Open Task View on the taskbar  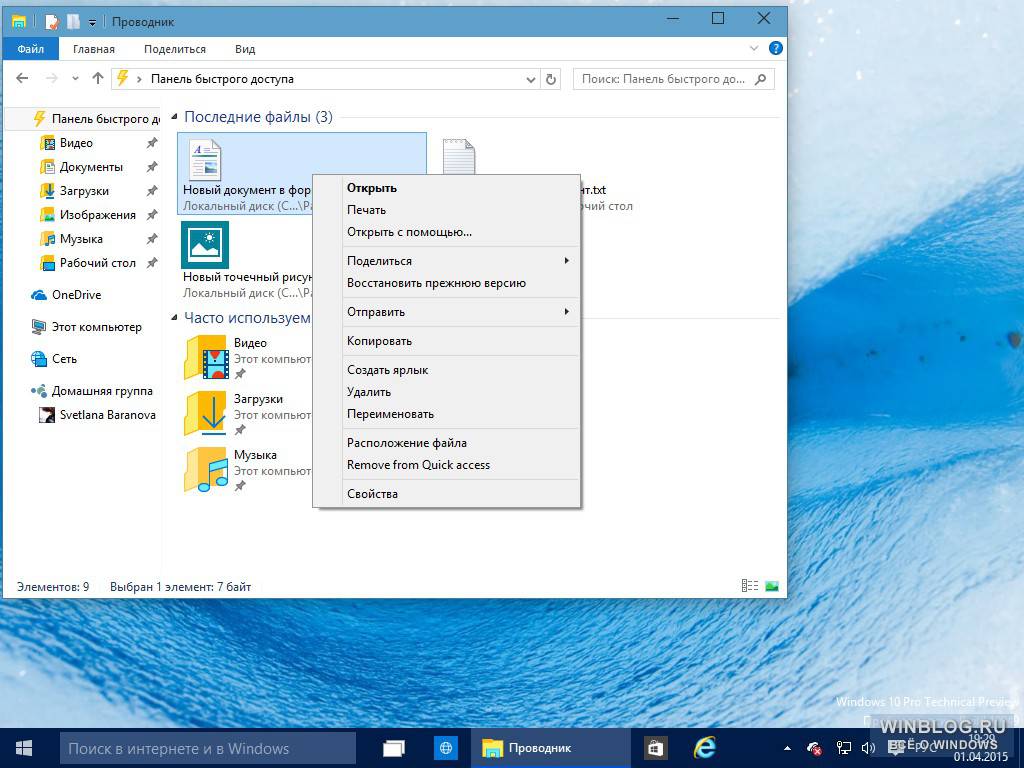pos(394,748)
